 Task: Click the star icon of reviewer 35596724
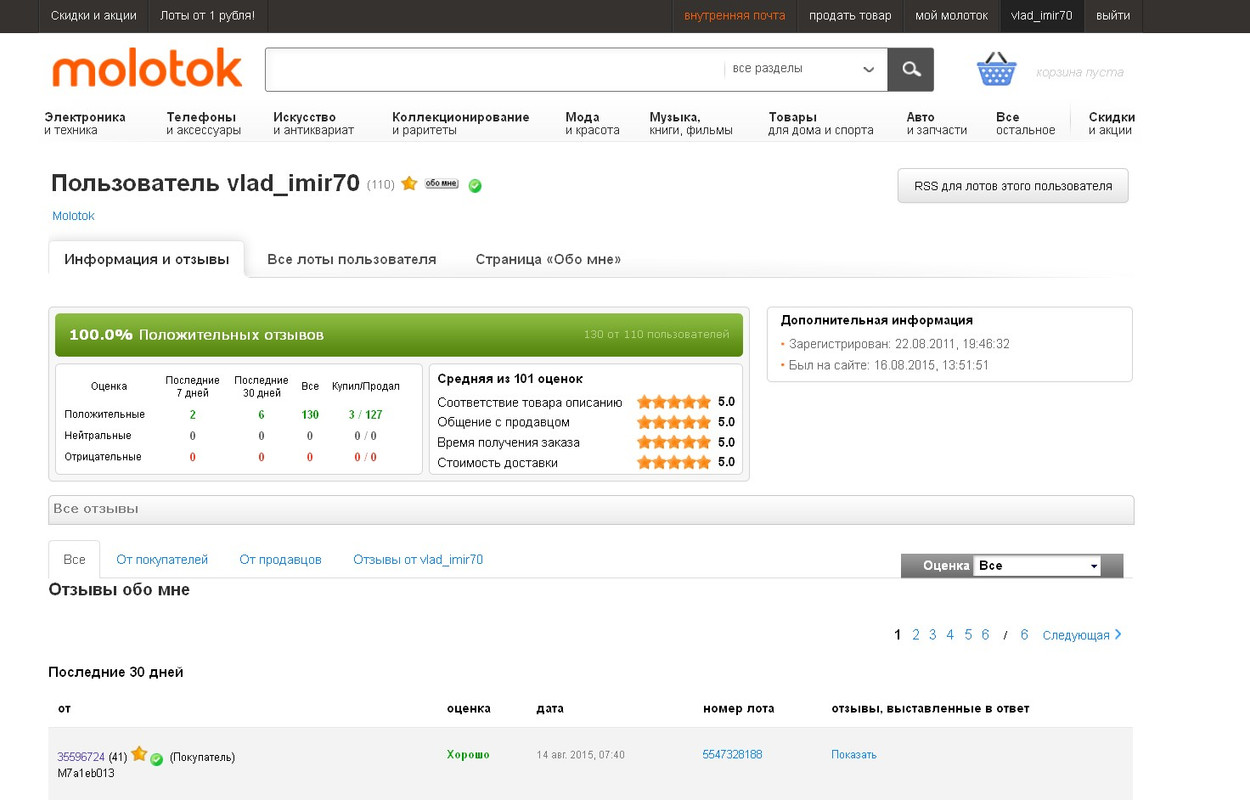139,755
